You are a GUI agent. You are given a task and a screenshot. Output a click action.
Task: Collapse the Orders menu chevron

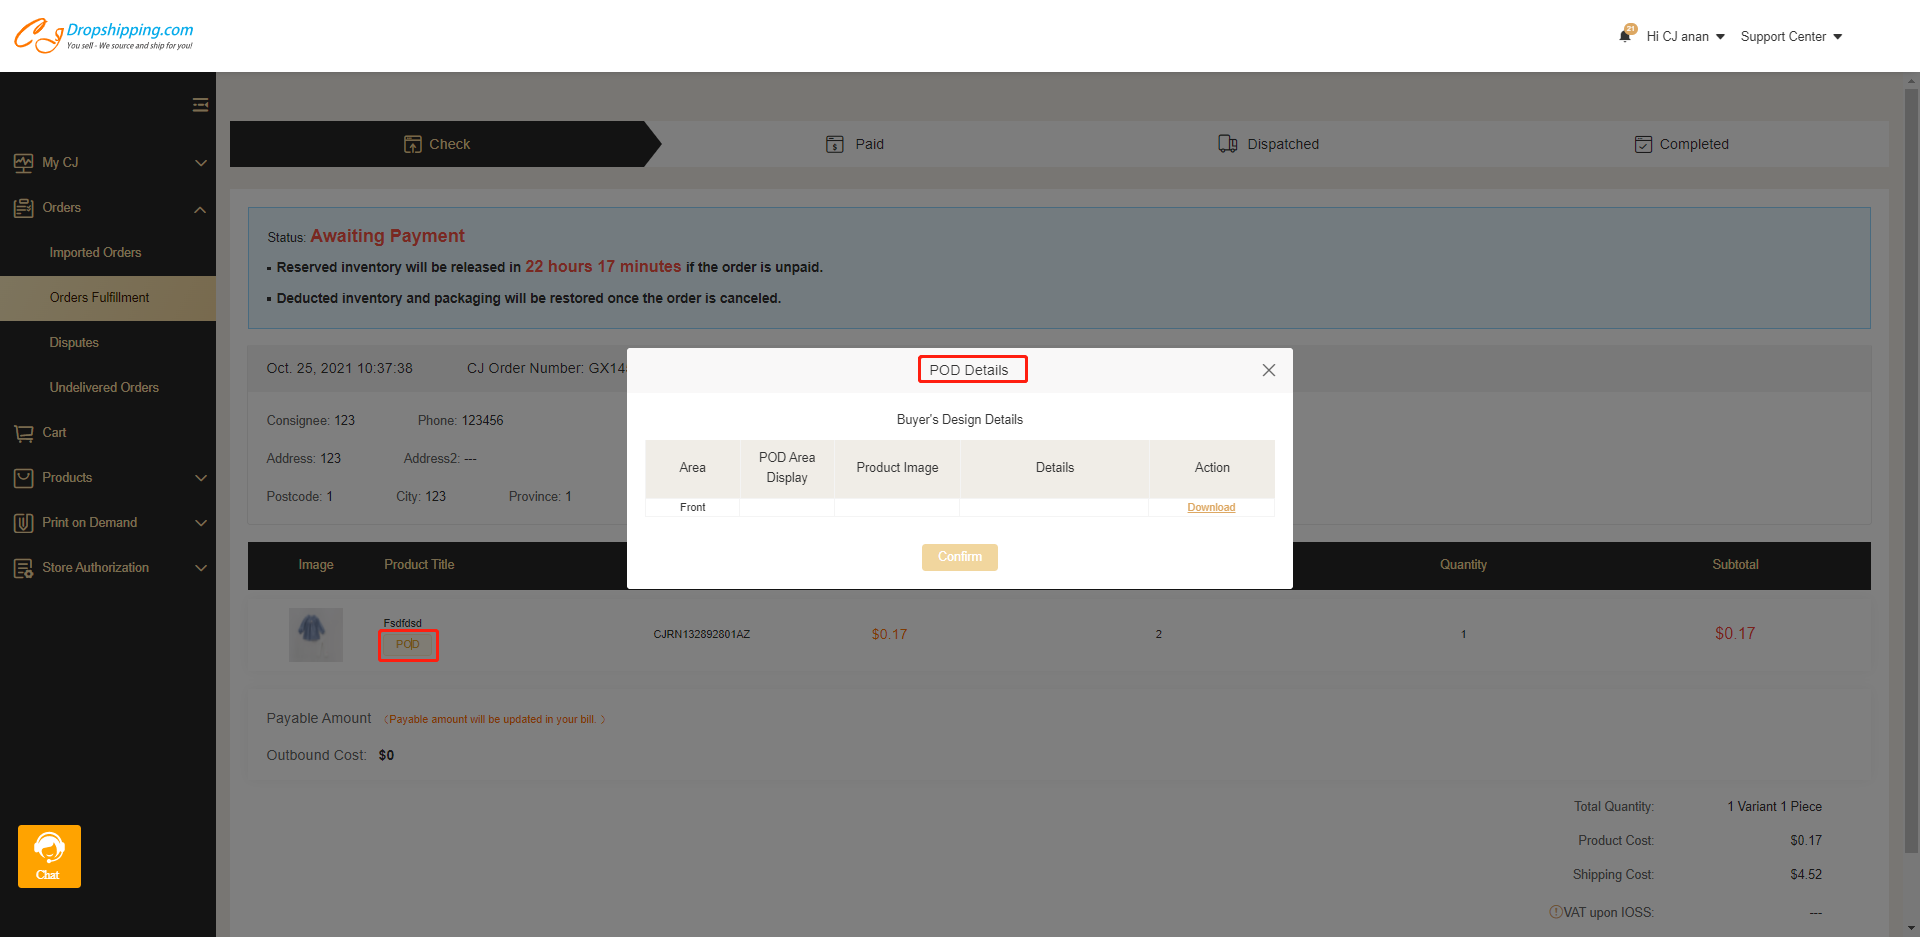200,209
